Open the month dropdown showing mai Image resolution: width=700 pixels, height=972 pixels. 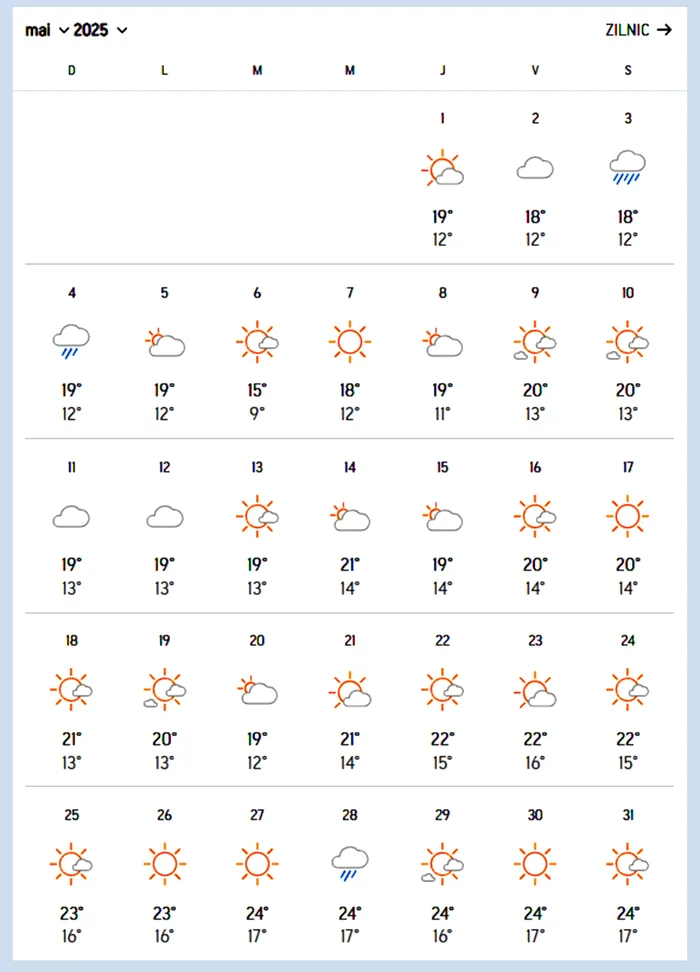47,30
